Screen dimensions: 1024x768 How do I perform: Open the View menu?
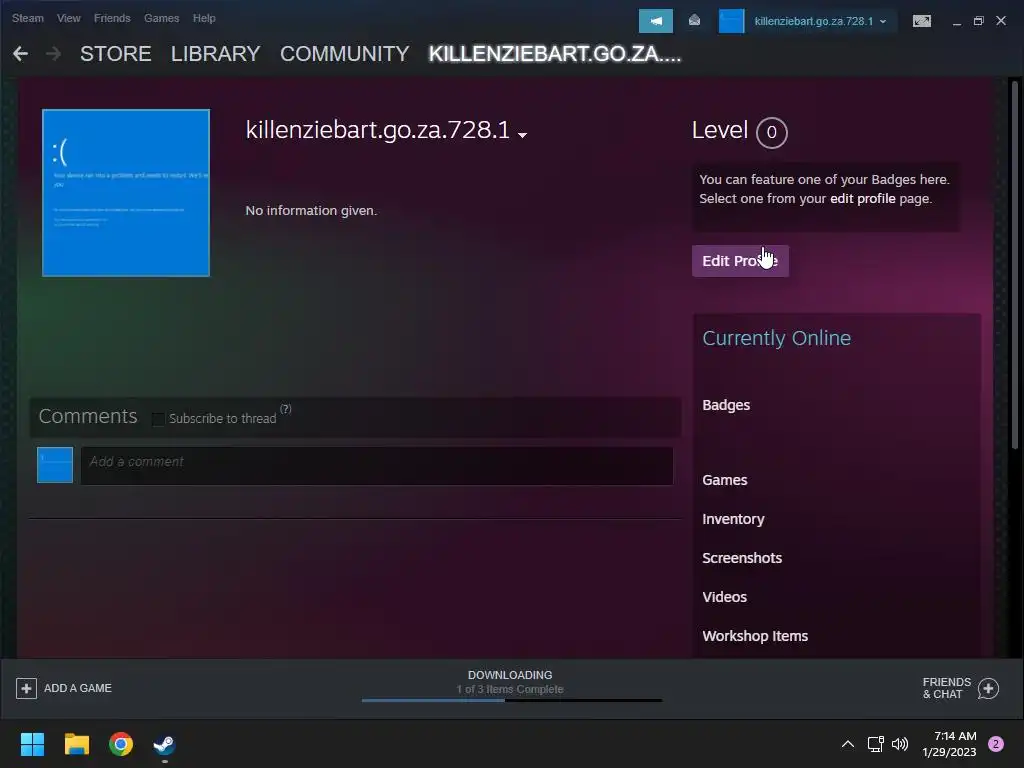(x=69, y=18)
